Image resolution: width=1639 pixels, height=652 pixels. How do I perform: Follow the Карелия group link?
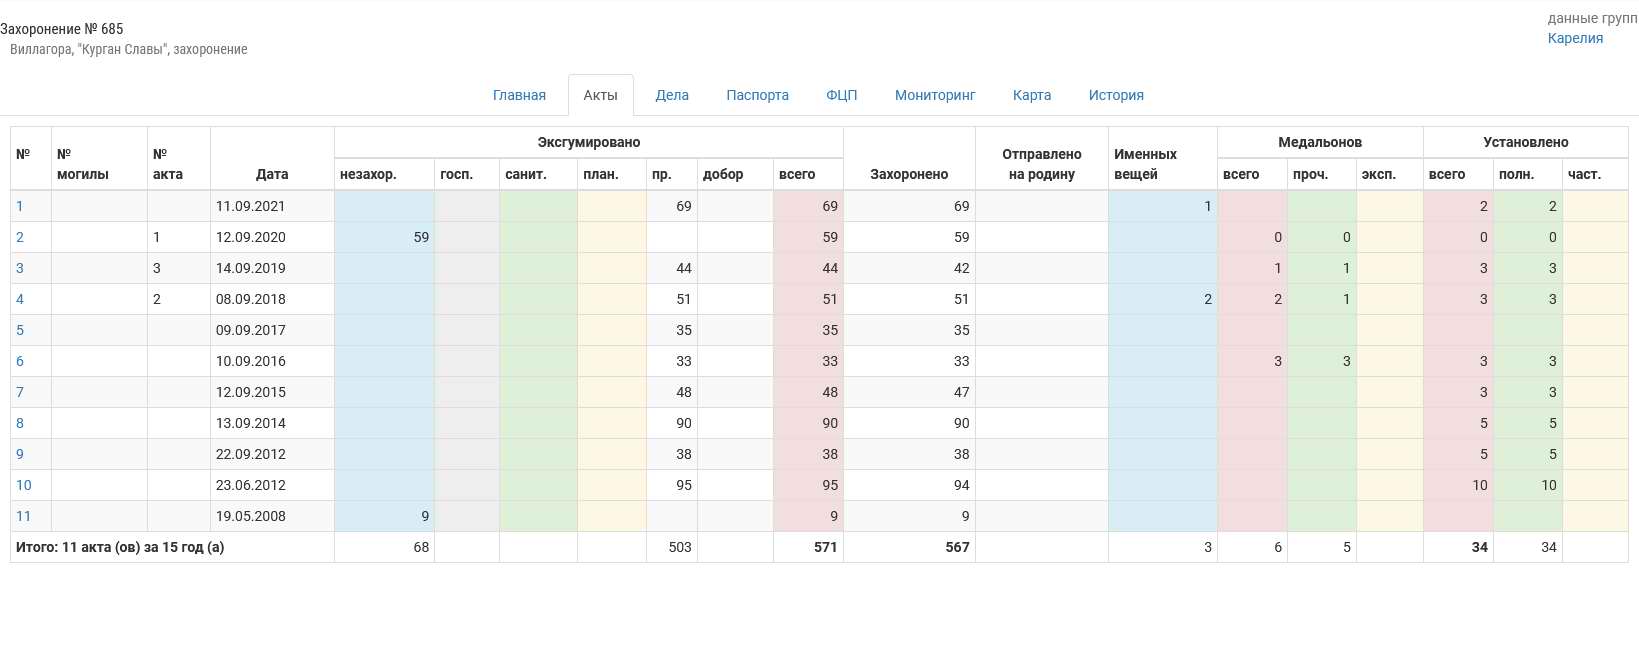coord(1575,38)
